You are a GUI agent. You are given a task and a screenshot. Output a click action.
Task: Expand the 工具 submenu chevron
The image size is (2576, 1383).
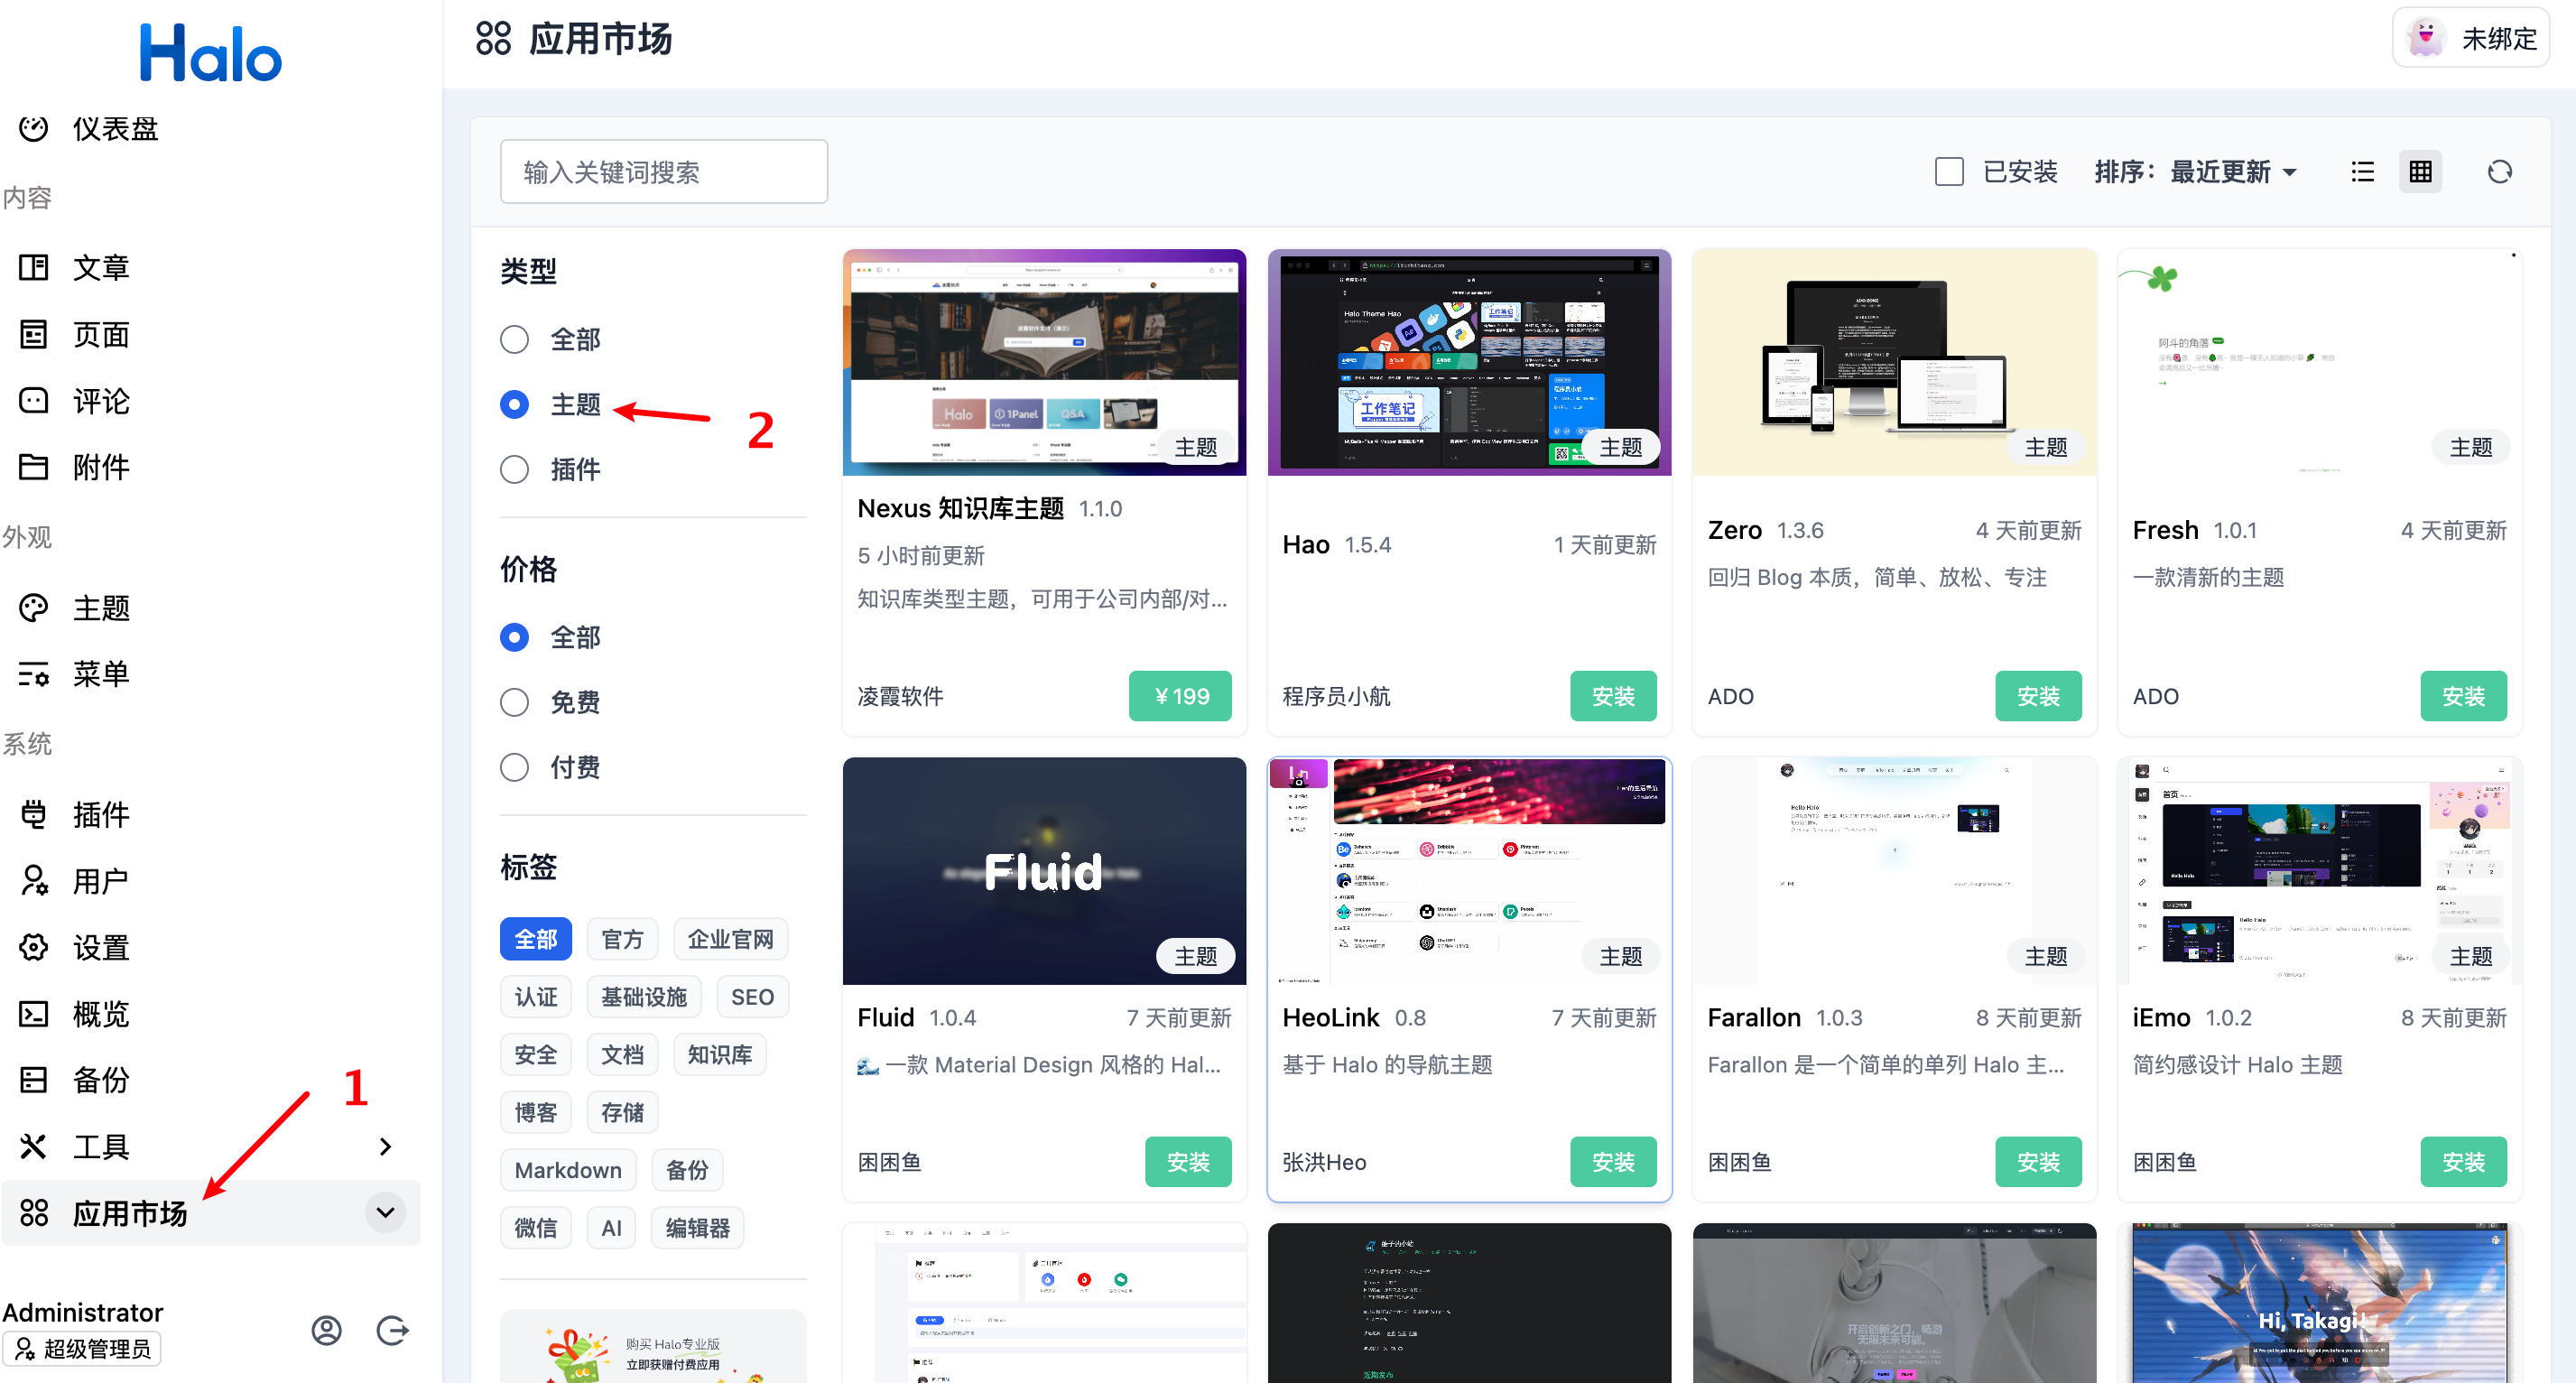pyautogui.click(x=386, y=1146)
